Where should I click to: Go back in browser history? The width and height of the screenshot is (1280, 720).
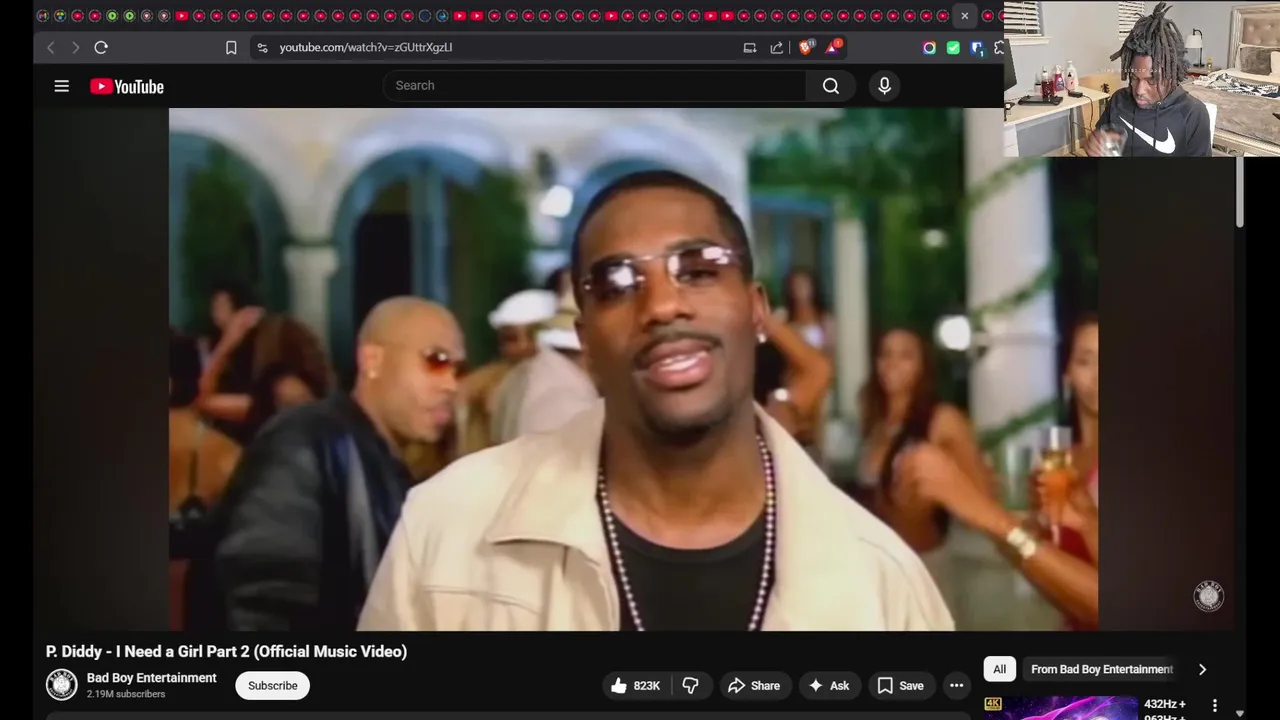[51, 47]
